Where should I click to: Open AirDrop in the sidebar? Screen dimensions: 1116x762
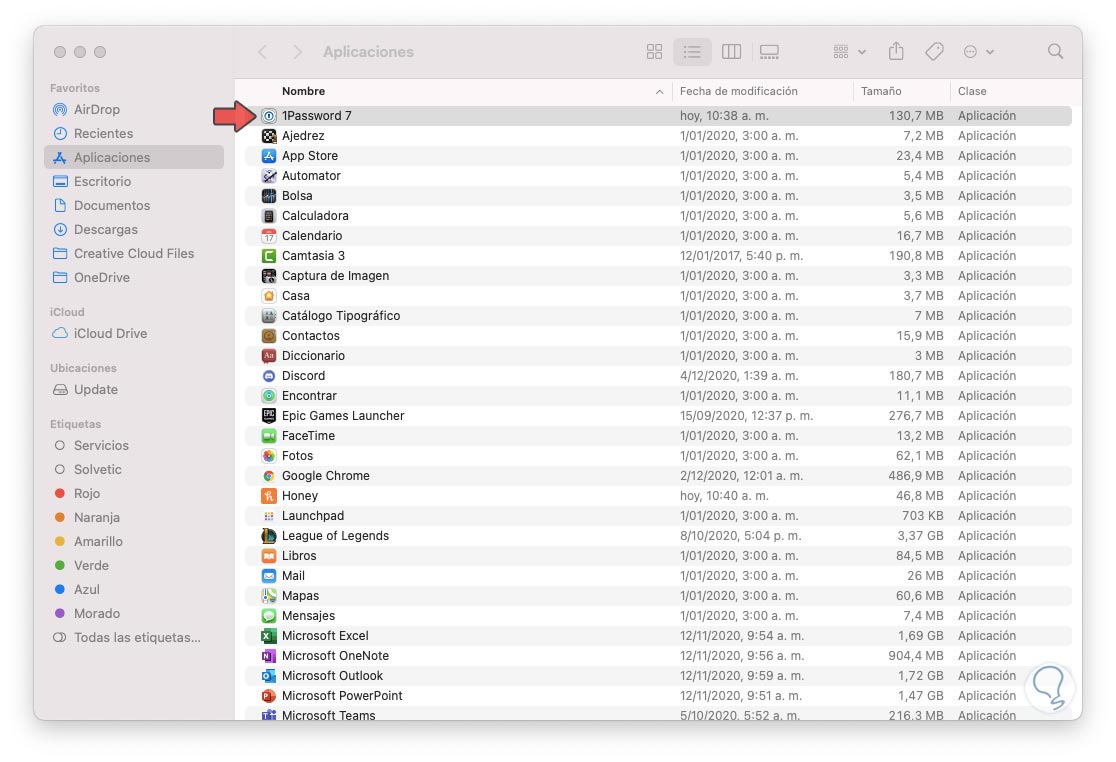tap(97, 110)
